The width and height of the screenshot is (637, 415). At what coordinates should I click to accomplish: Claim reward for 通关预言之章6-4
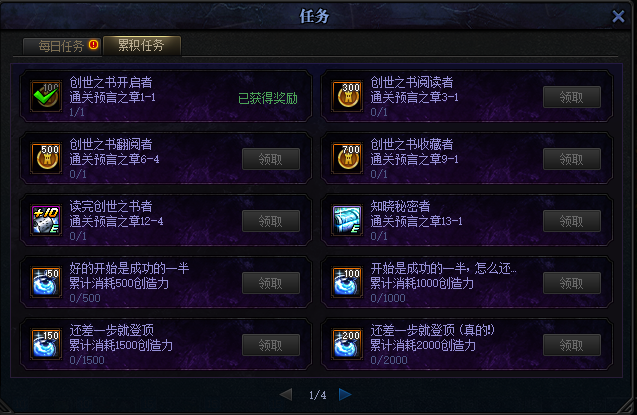click(x=271, y=159)
